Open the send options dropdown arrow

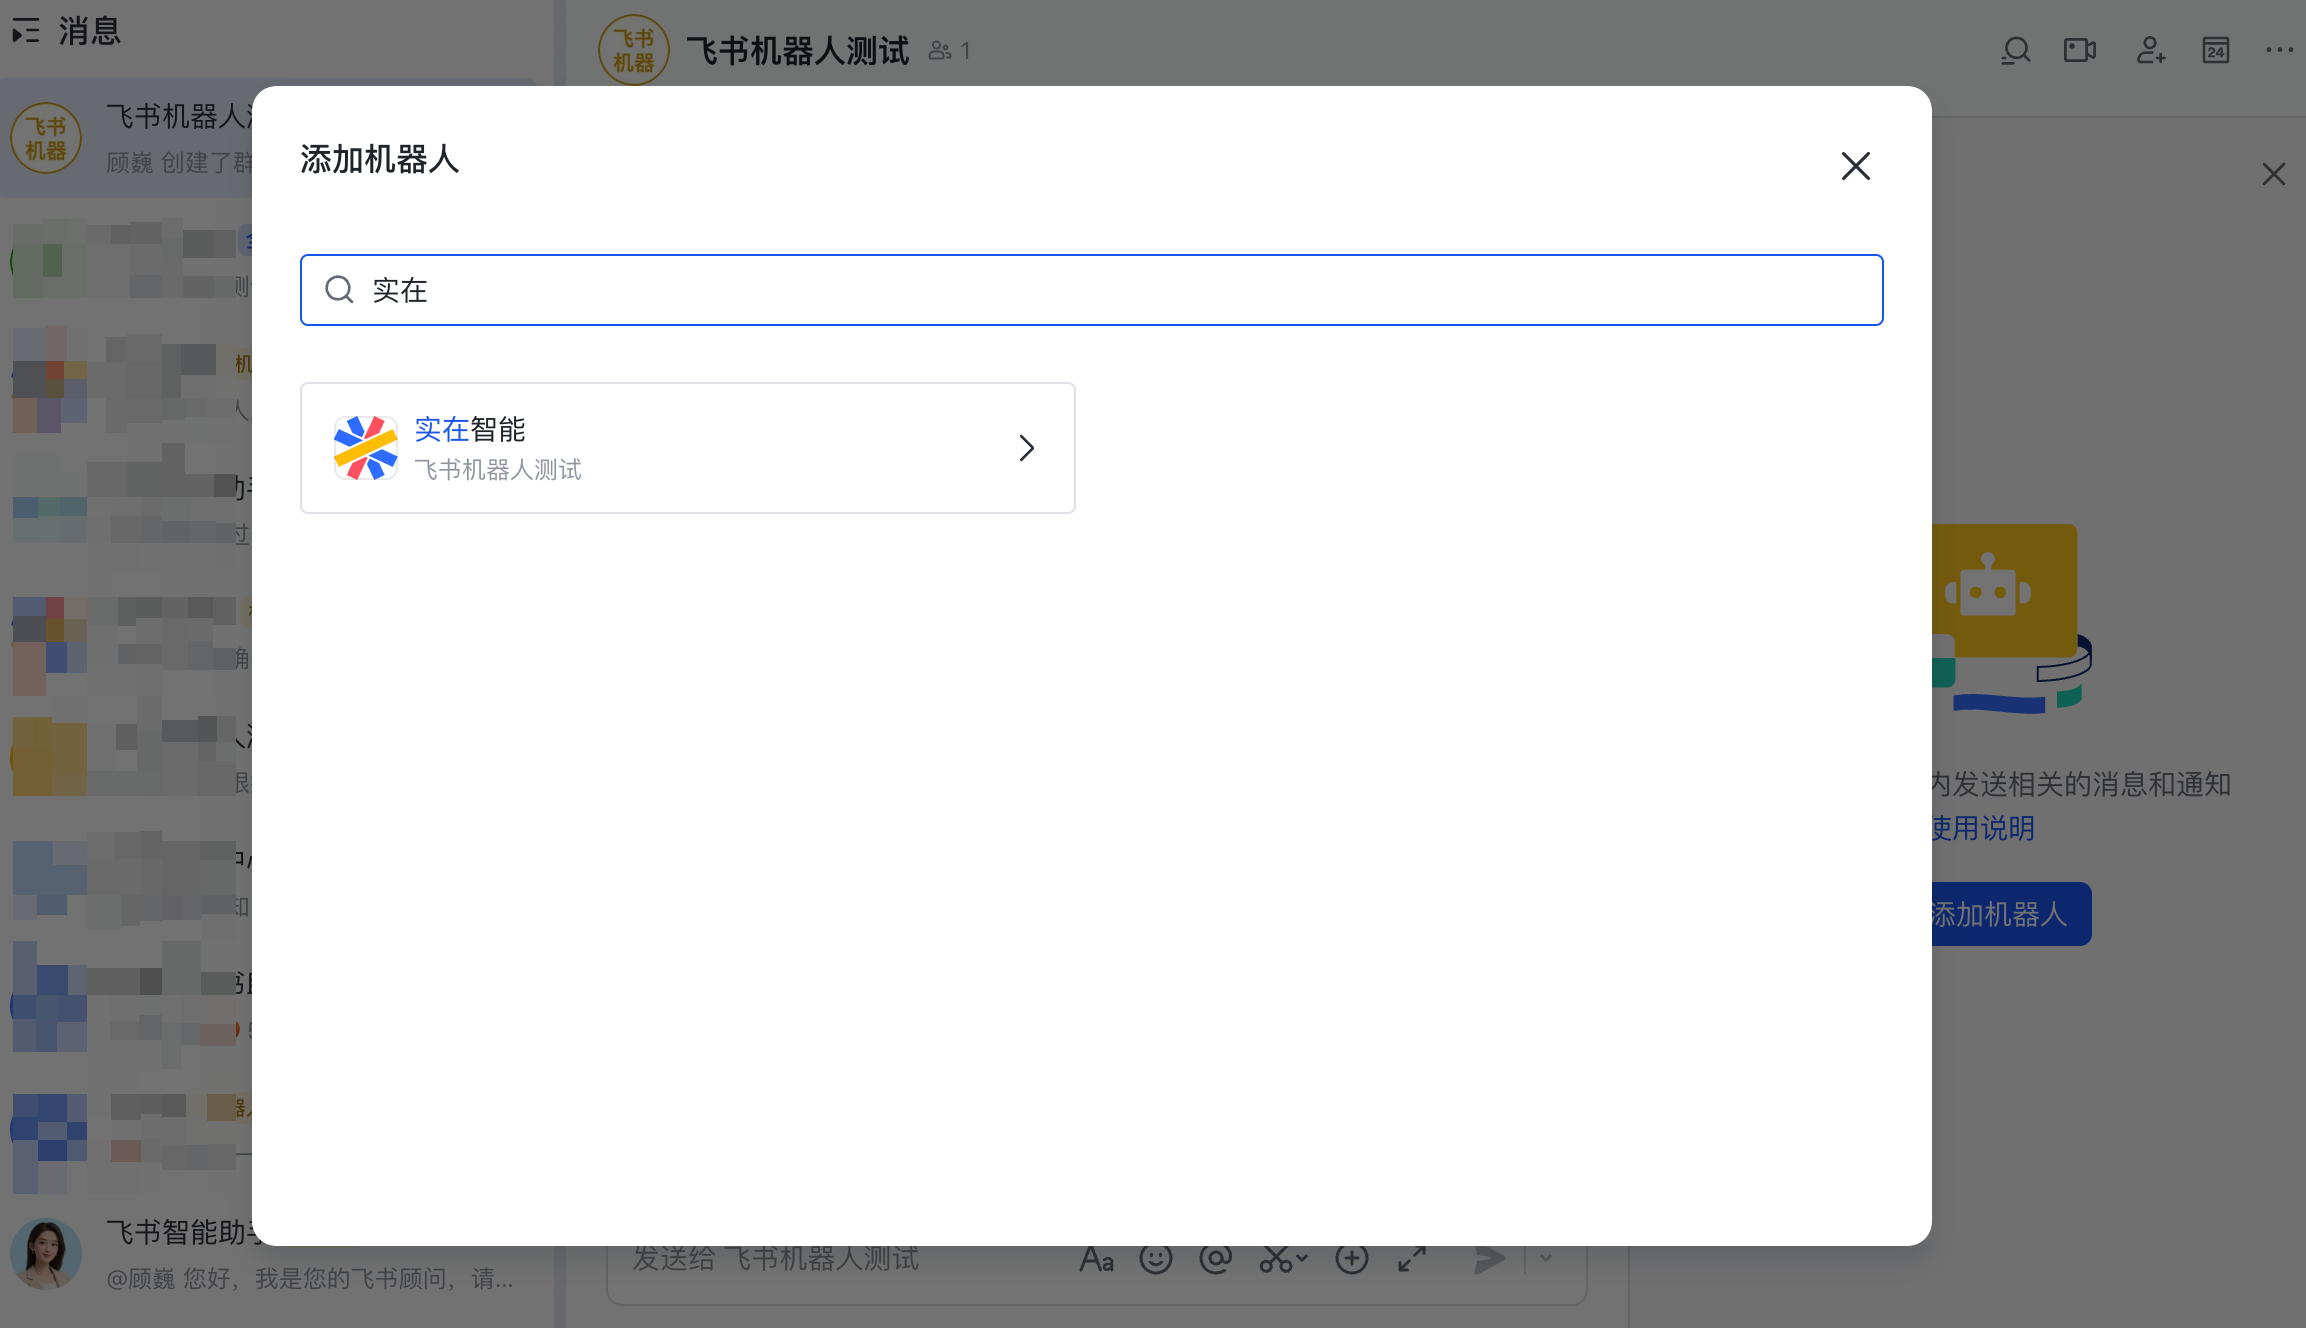pos(1546,1258)
